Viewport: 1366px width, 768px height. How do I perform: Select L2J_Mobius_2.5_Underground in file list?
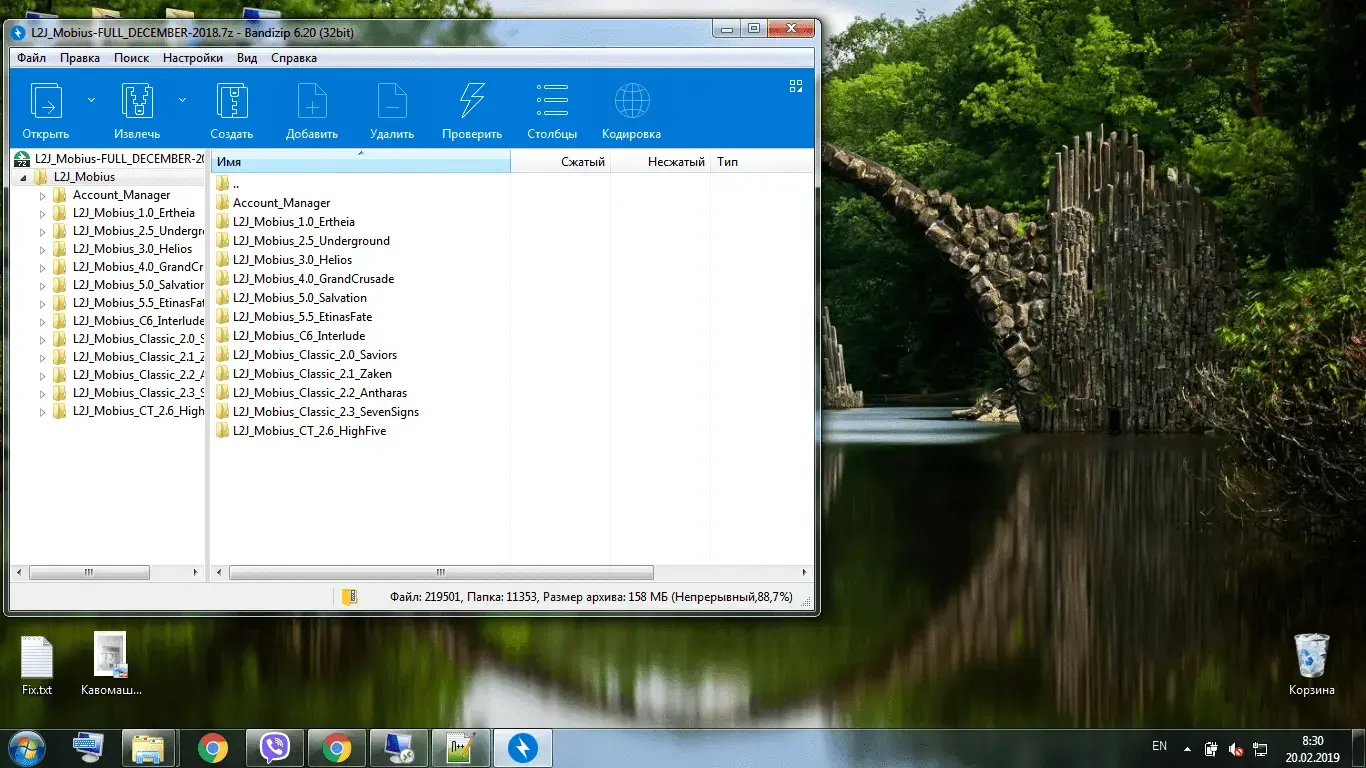coord(311,241)
